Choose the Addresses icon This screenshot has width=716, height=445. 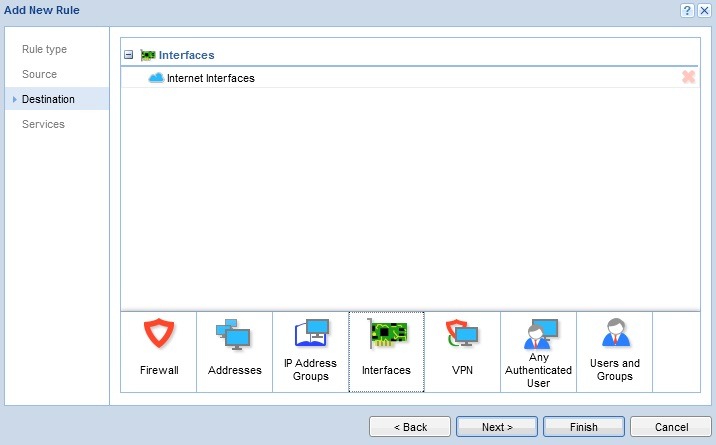[x=234, y=335]
